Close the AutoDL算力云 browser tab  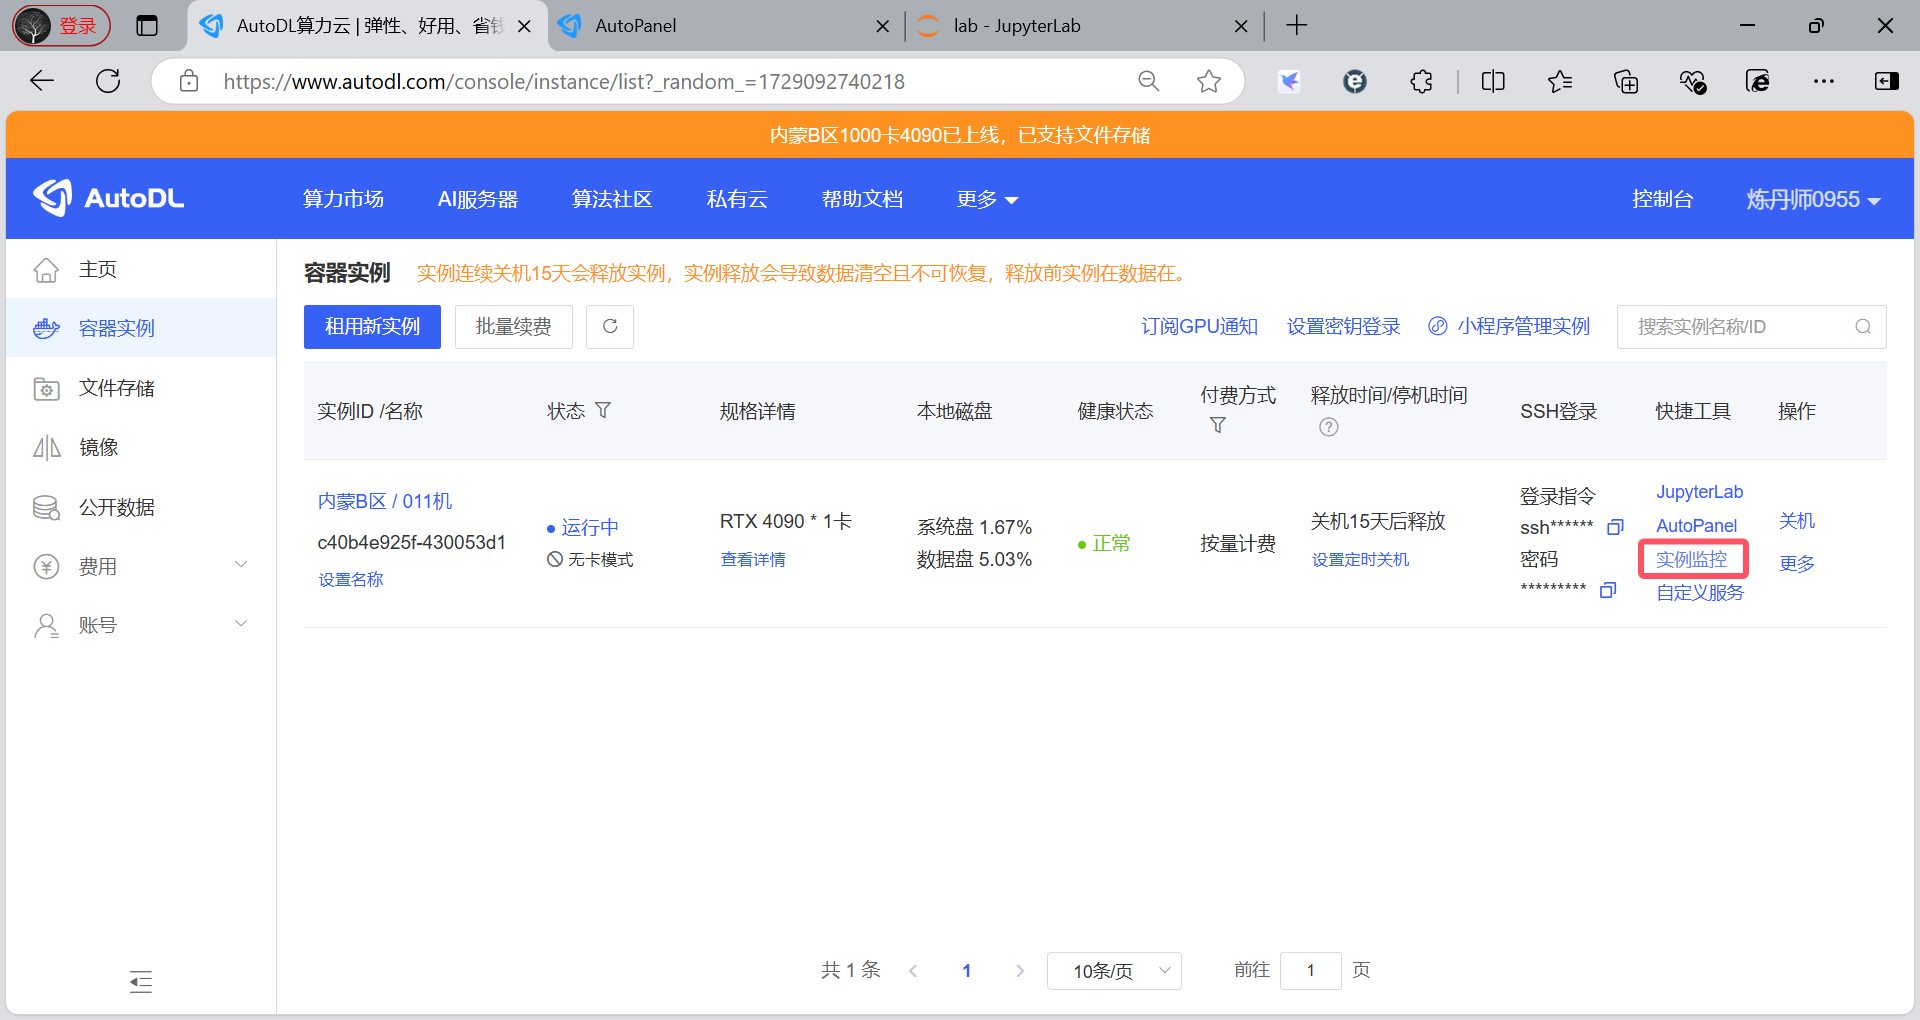(x=524, y=26)
